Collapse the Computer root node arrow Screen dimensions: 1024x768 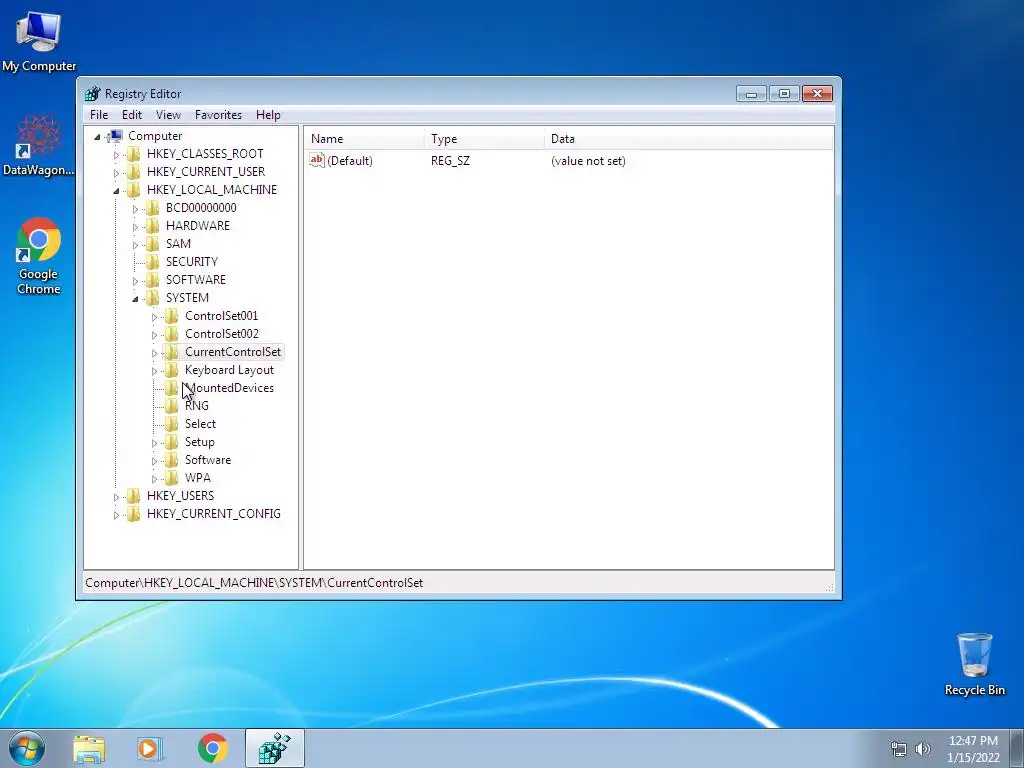97,136
